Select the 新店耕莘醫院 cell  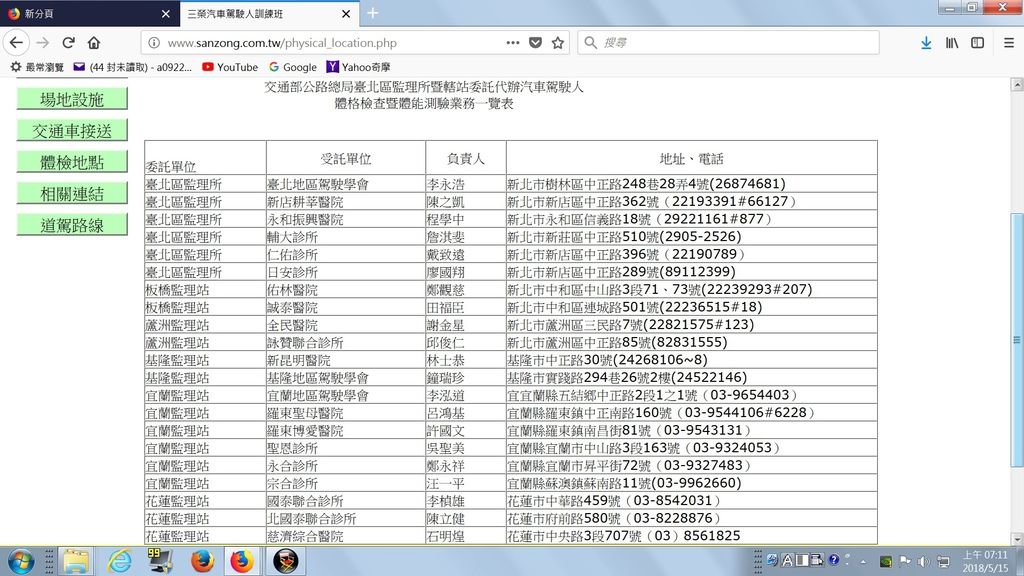click(x=345, y=202)
